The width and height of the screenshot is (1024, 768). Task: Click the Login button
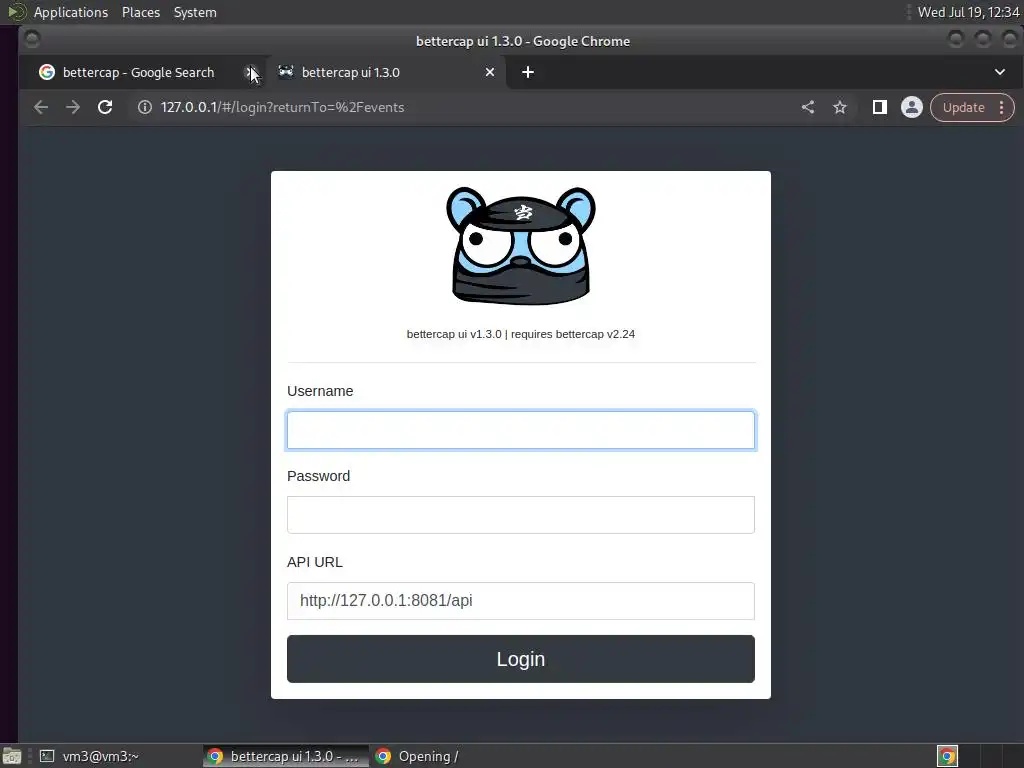[520, 659]
